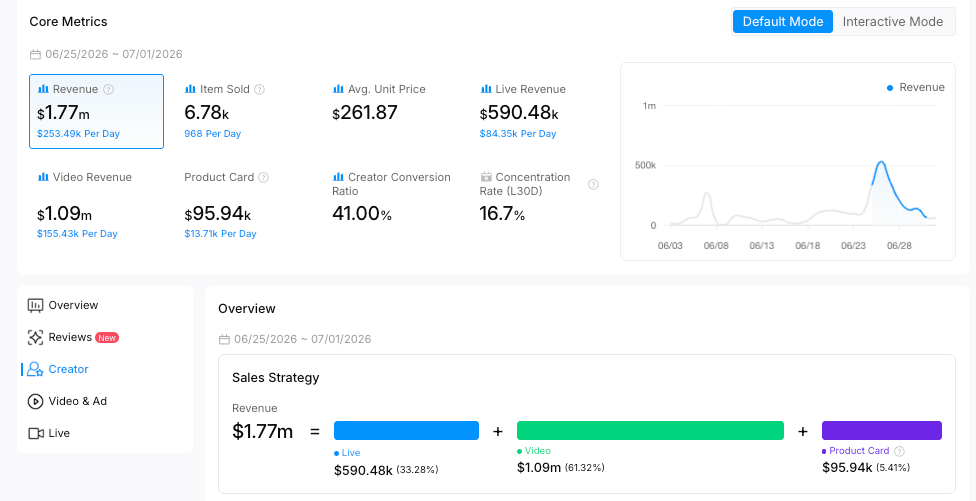Click the Revenue help question-mark icon
The image size is (976, 501).
tap(108, 89)
